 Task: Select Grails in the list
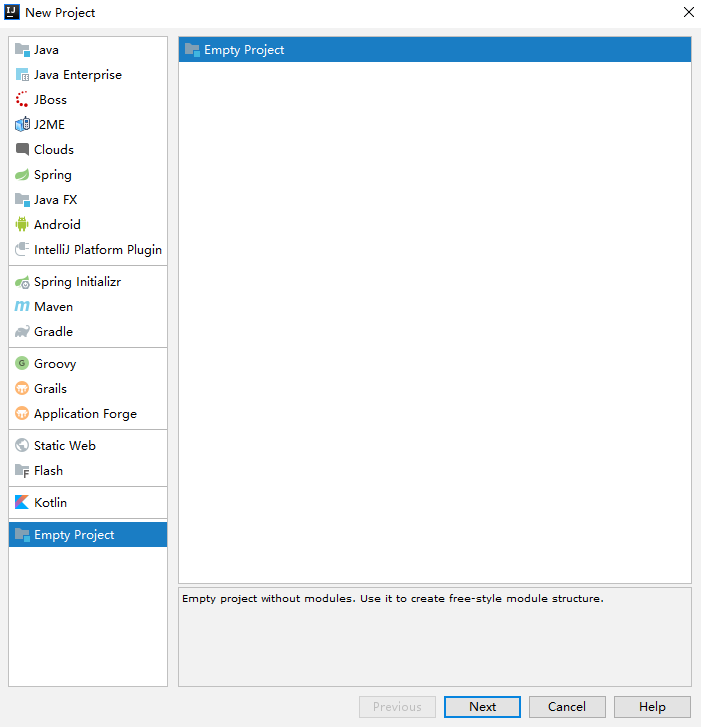coord(88,389)
